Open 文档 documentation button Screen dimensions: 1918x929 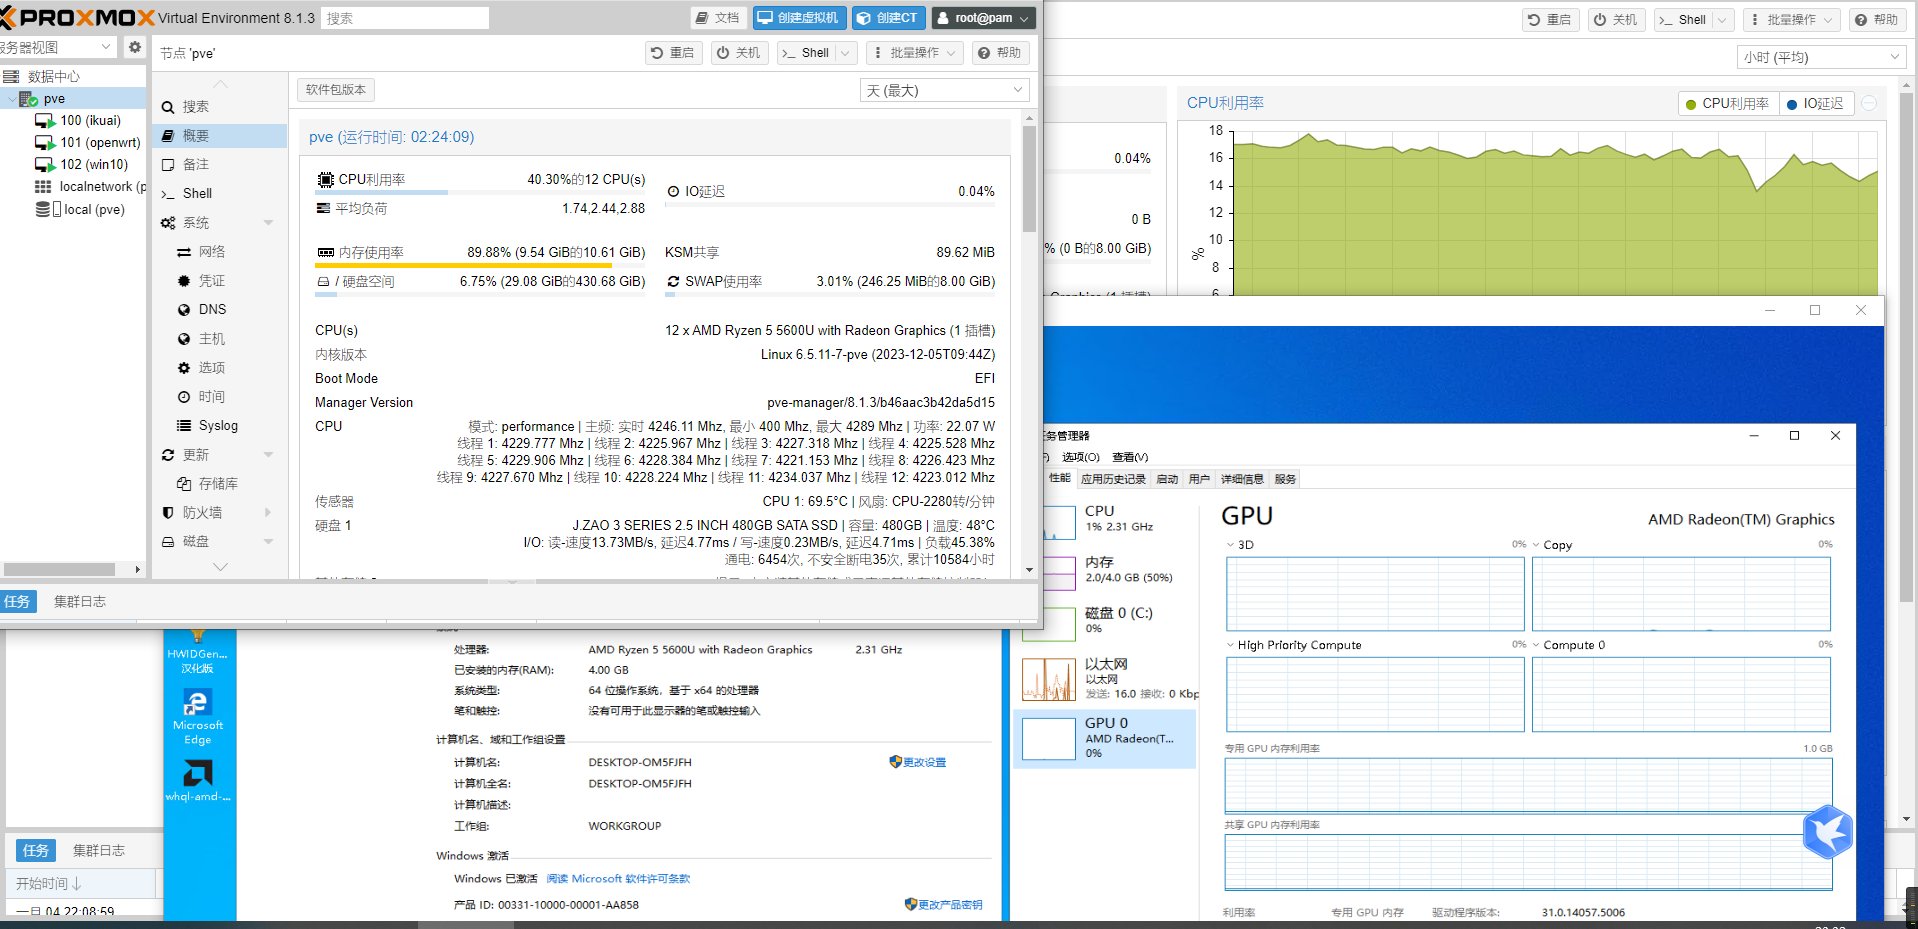(x=718, y=18)
